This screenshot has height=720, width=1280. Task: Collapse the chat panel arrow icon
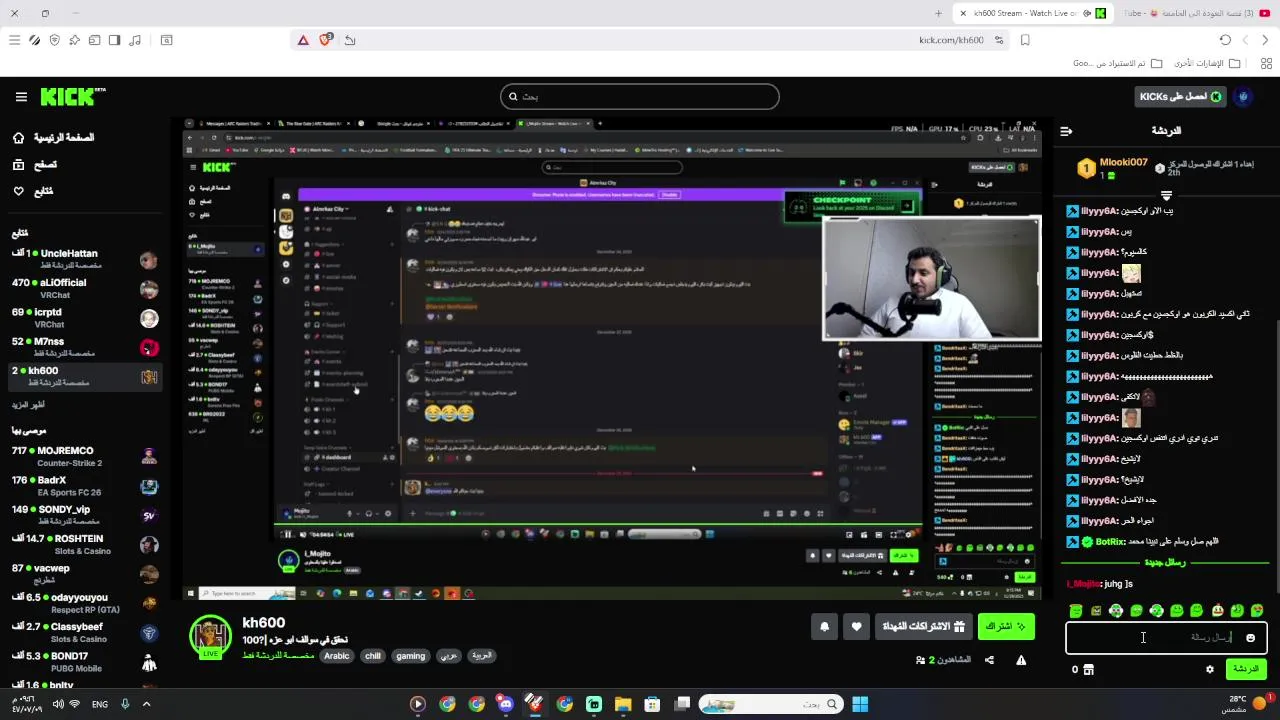pos(1066,131)
